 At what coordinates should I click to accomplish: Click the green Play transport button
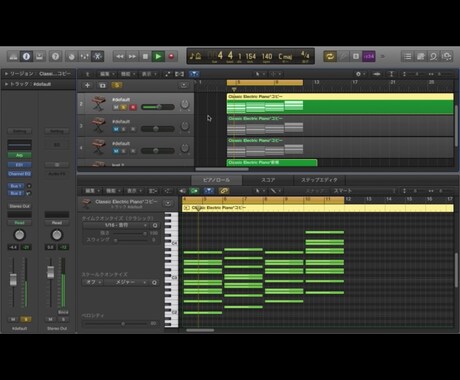158,56
